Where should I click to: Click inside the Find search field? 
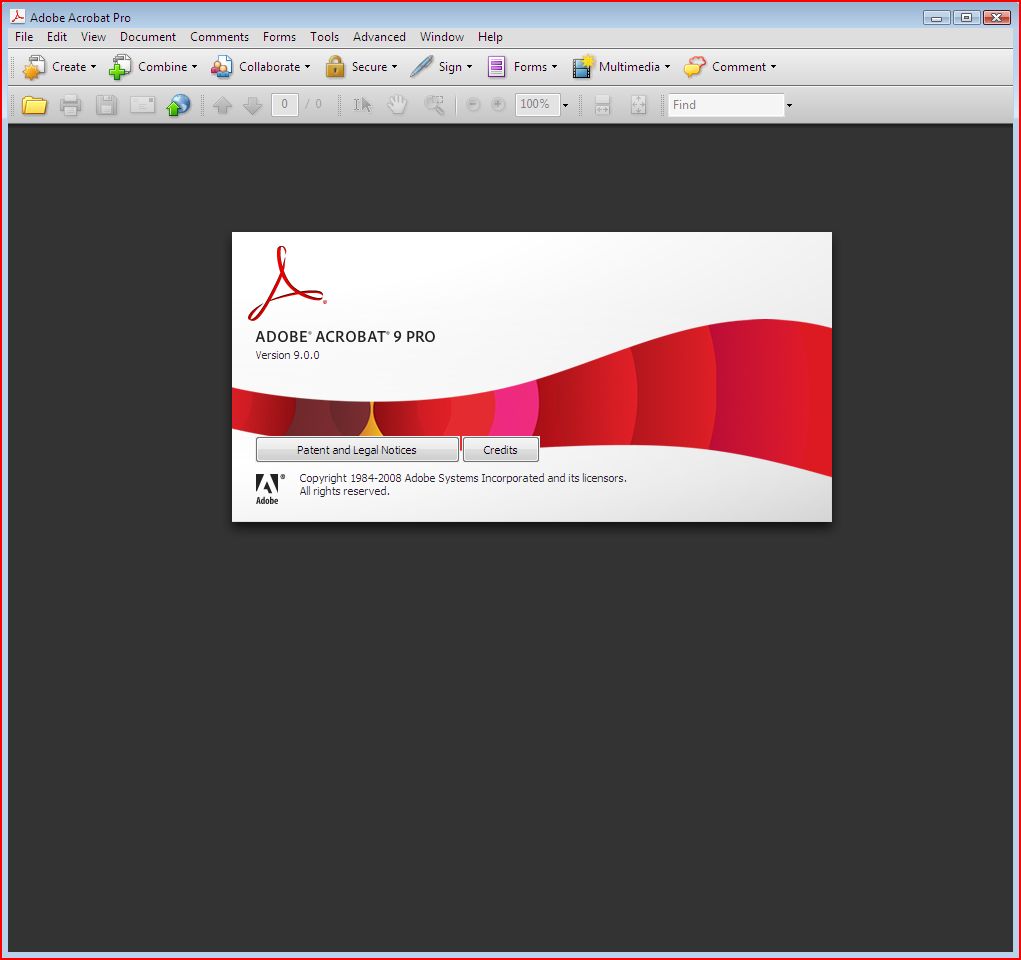725,104
